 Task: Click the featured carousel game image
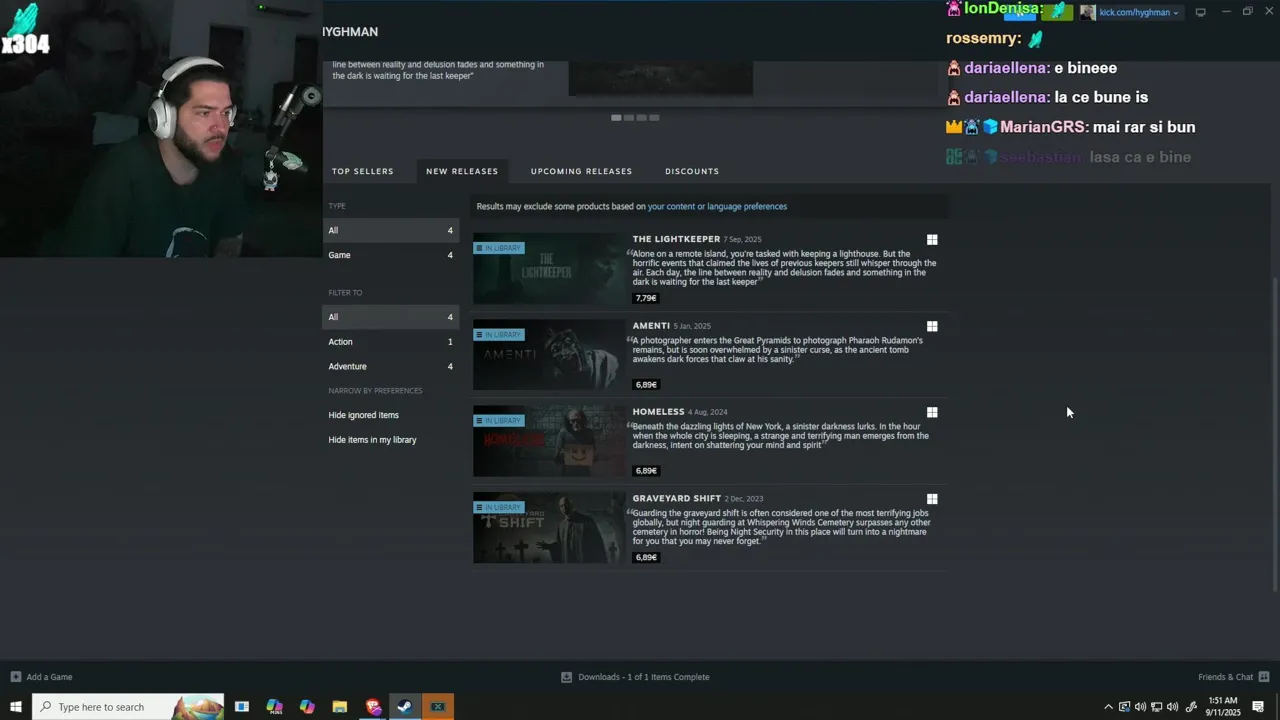point(661,78)
